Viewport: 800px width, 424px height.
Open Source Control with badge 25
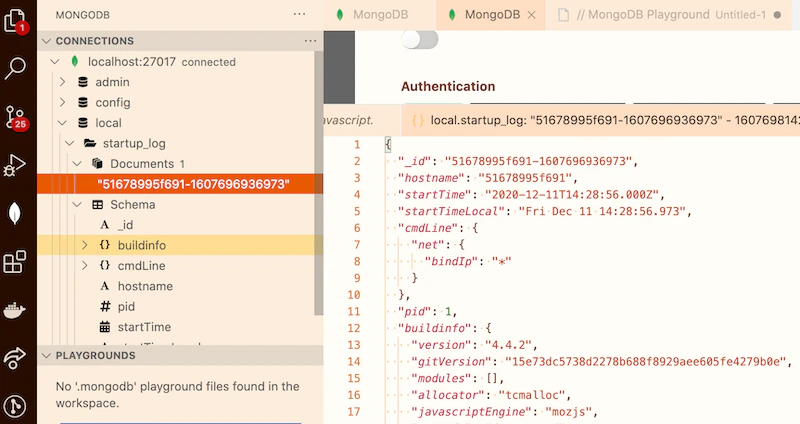point(15,117)
